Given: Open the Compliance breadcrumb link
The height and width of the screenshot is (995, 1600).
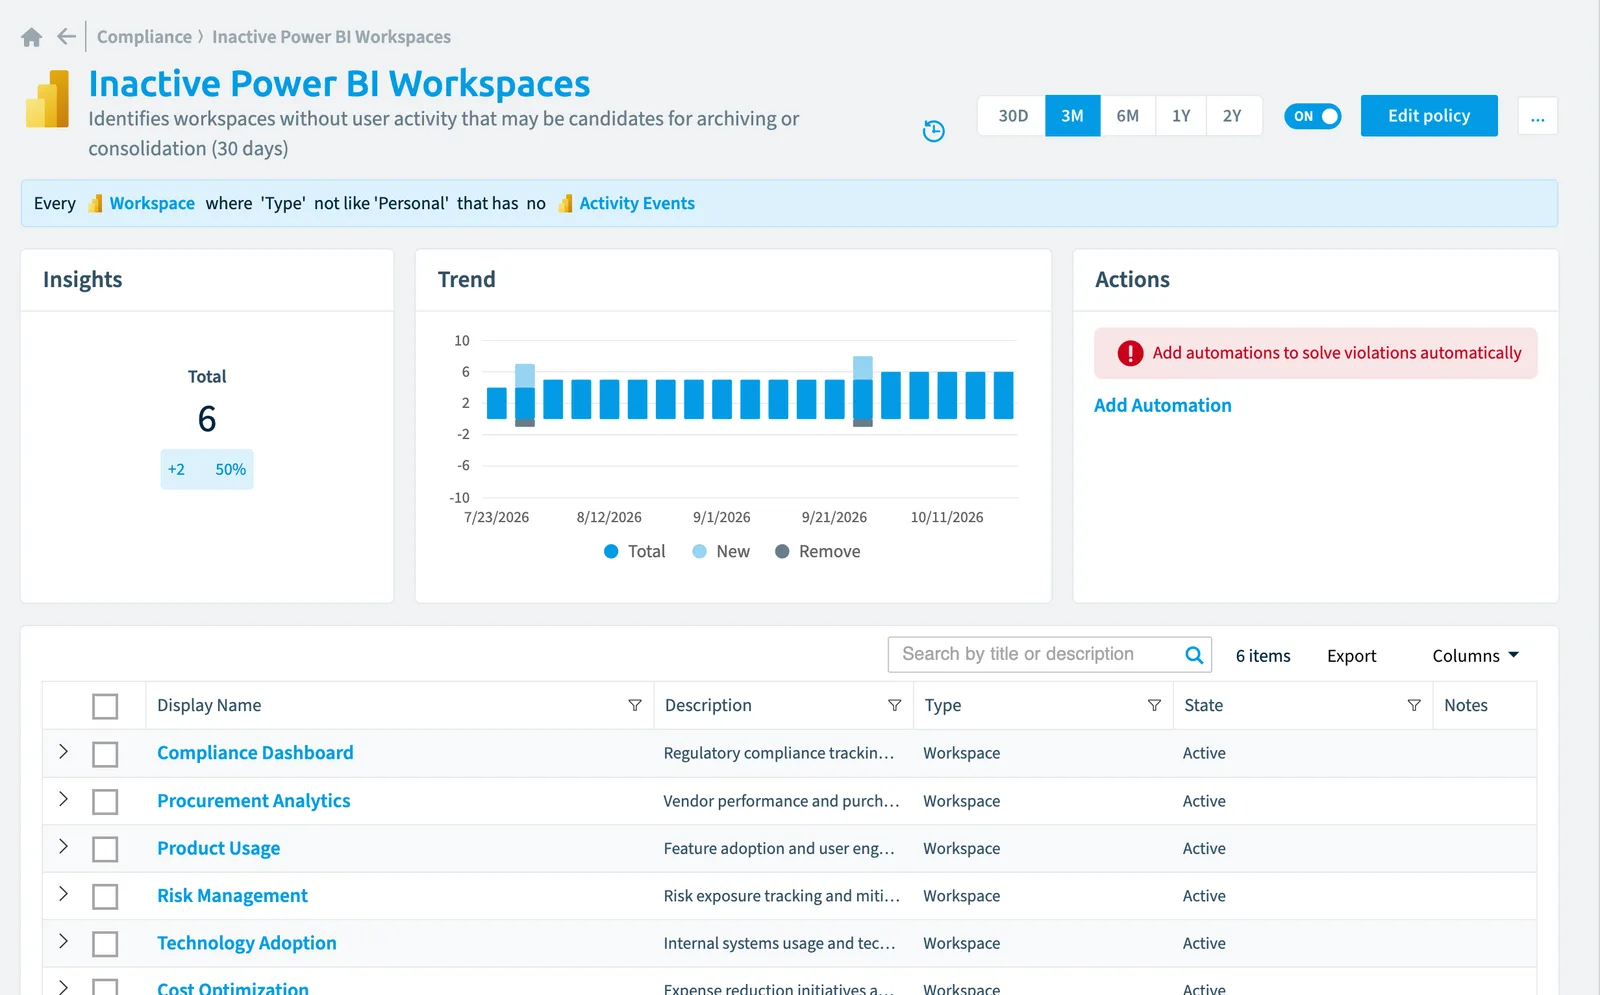Looking at the screenshot, I should coord(144,37).
